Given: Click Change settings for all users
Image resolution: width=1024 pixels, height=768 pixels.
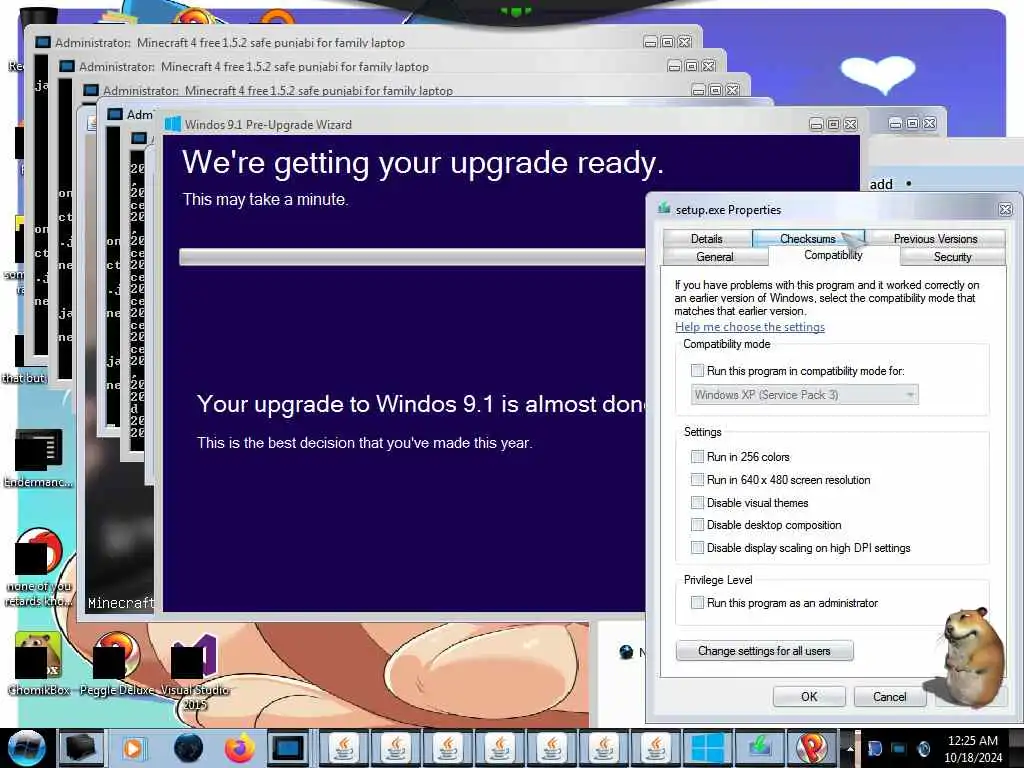Looking at the screenshot, I should (x=764, y=650).
